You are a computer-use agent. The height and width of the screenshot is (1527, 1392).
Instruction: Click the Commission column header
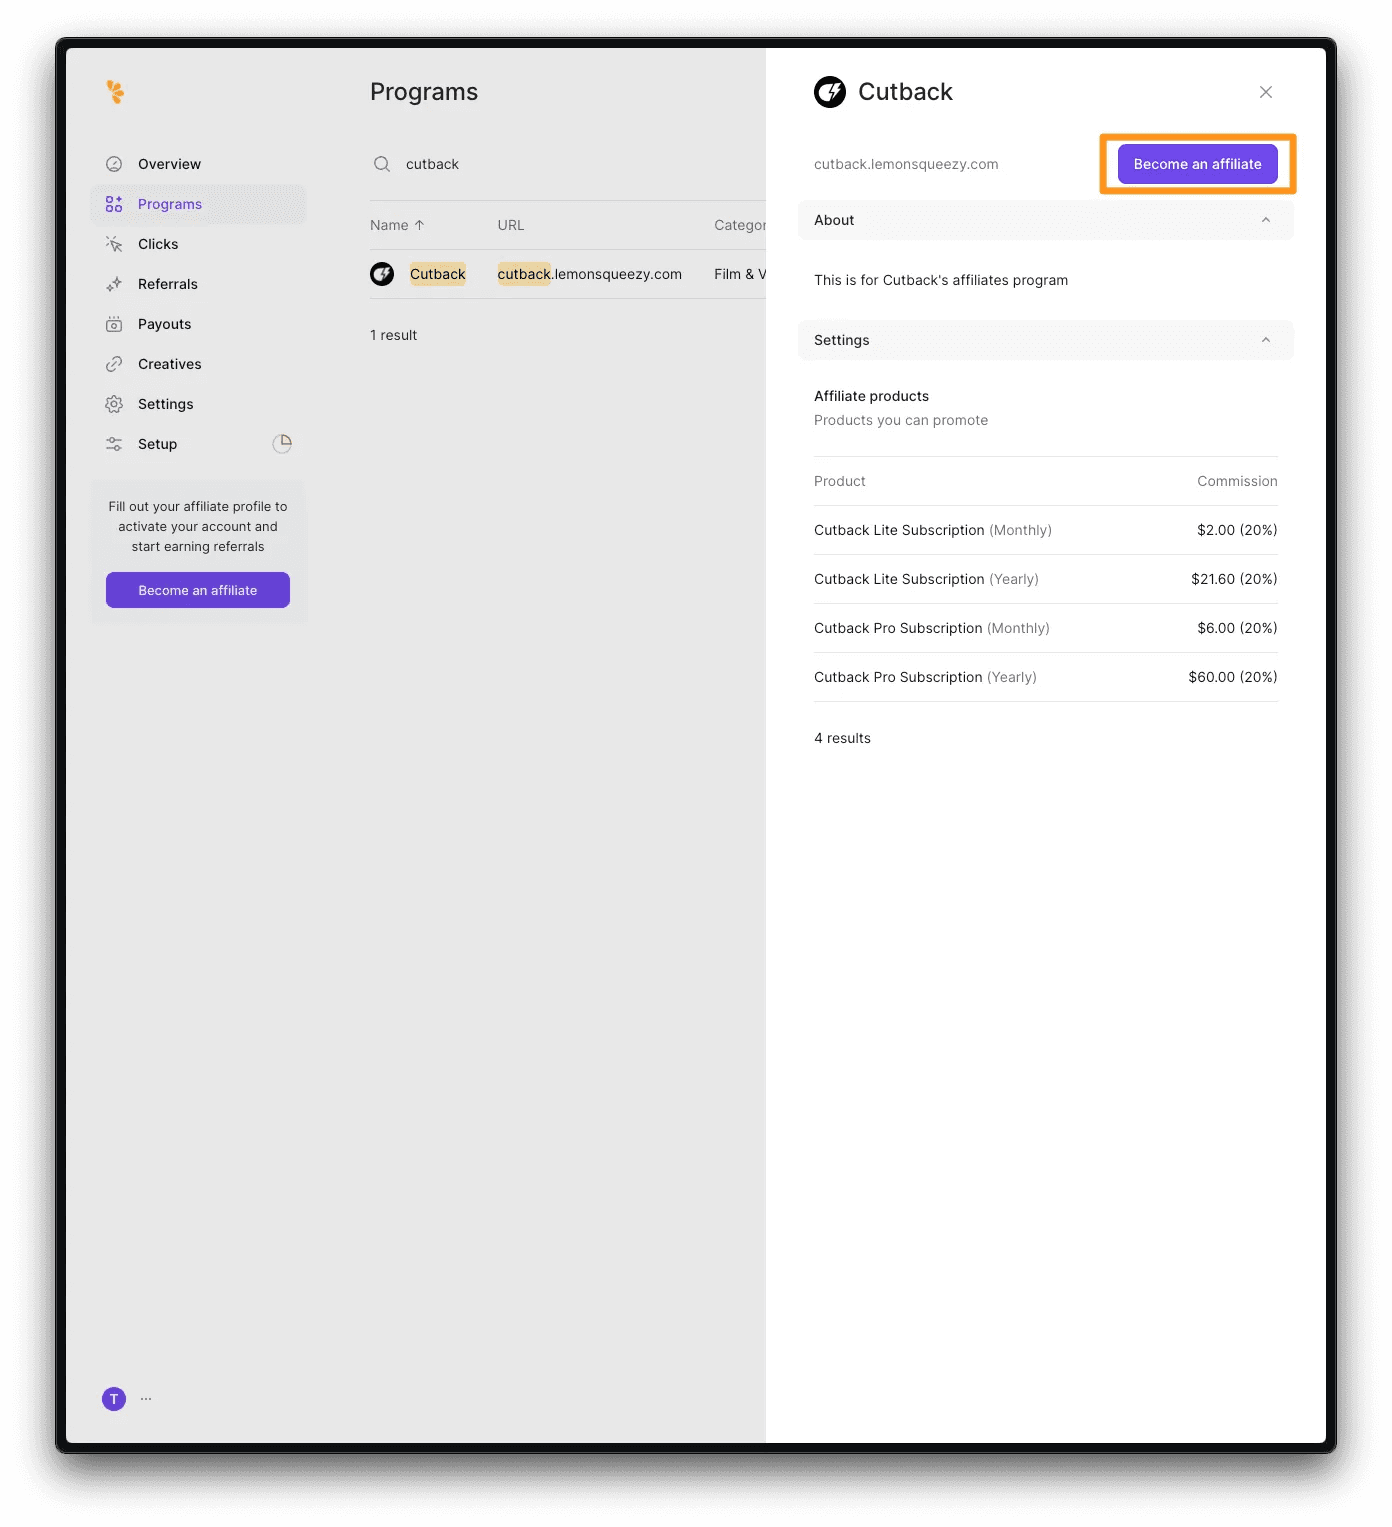[1237, 481]
